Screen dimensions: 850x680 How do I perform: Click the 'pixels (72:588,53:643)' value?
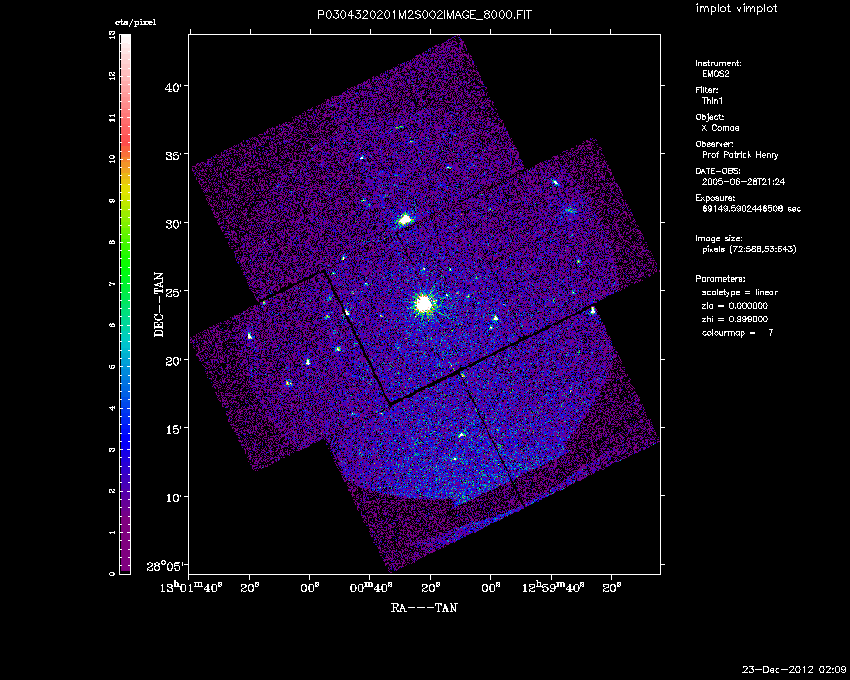pyautogui.click(x=749, y=249)
